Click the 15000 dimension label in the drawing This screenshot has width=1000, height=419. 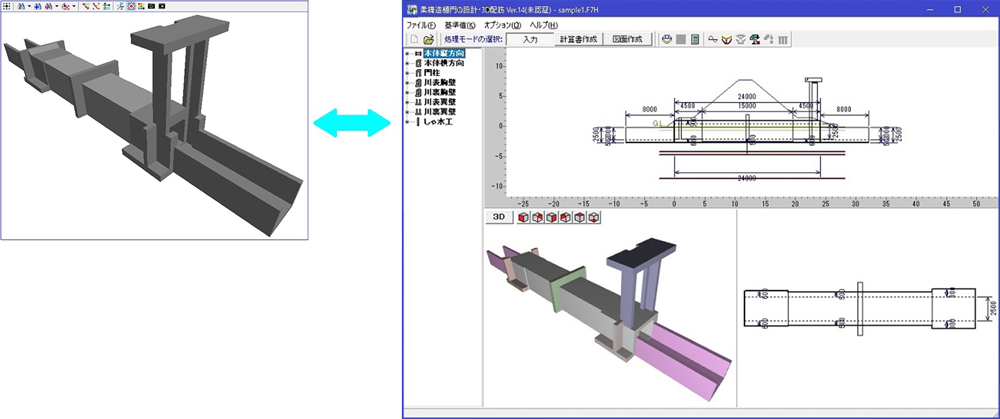[x=747, y=105]
